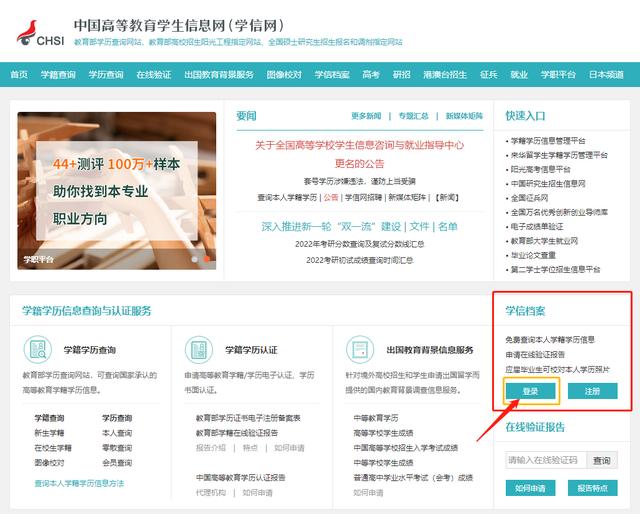Select the active orange carousel dot
The width and height of the screenshot is (640, 514).
click(207, 258)
